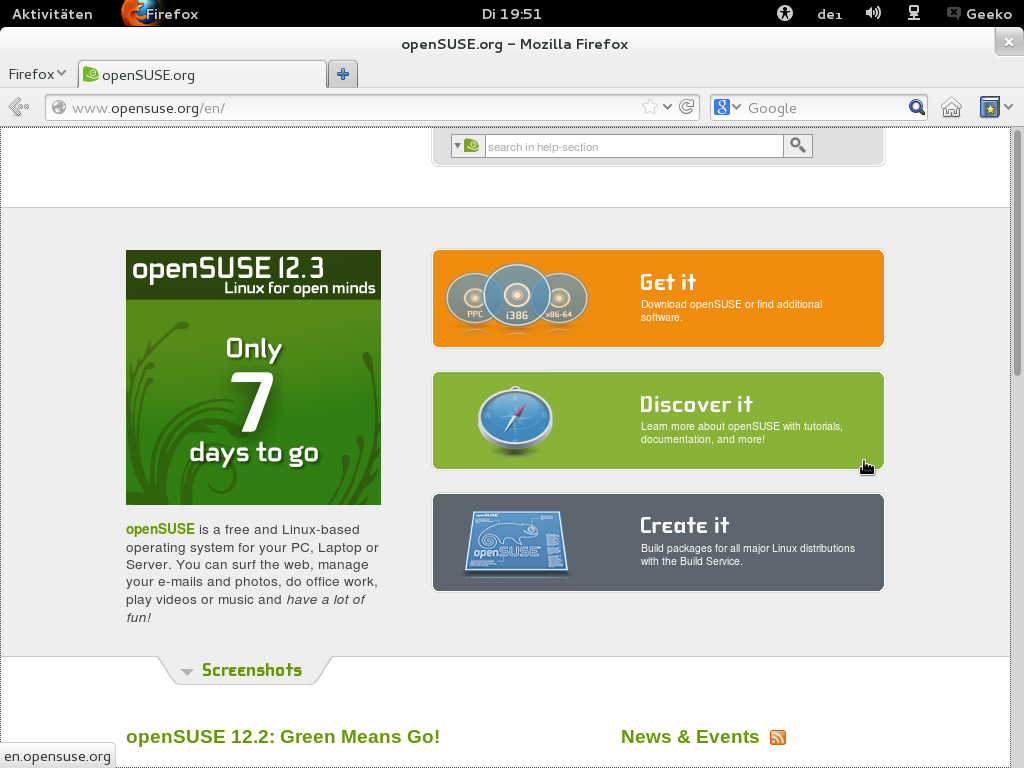This screenshot has width=1024, height=768.
Task: Bookmark this page with the star icon
Action: coord(649,107)
